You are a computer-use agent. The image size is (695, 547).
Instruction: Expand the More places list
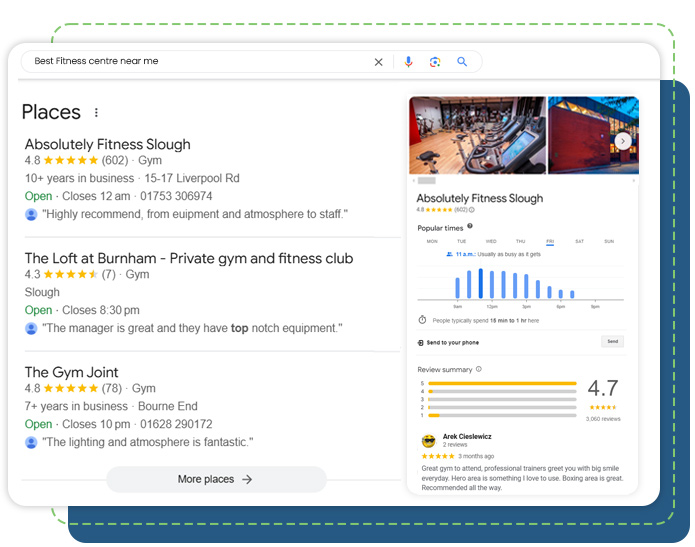215,479
